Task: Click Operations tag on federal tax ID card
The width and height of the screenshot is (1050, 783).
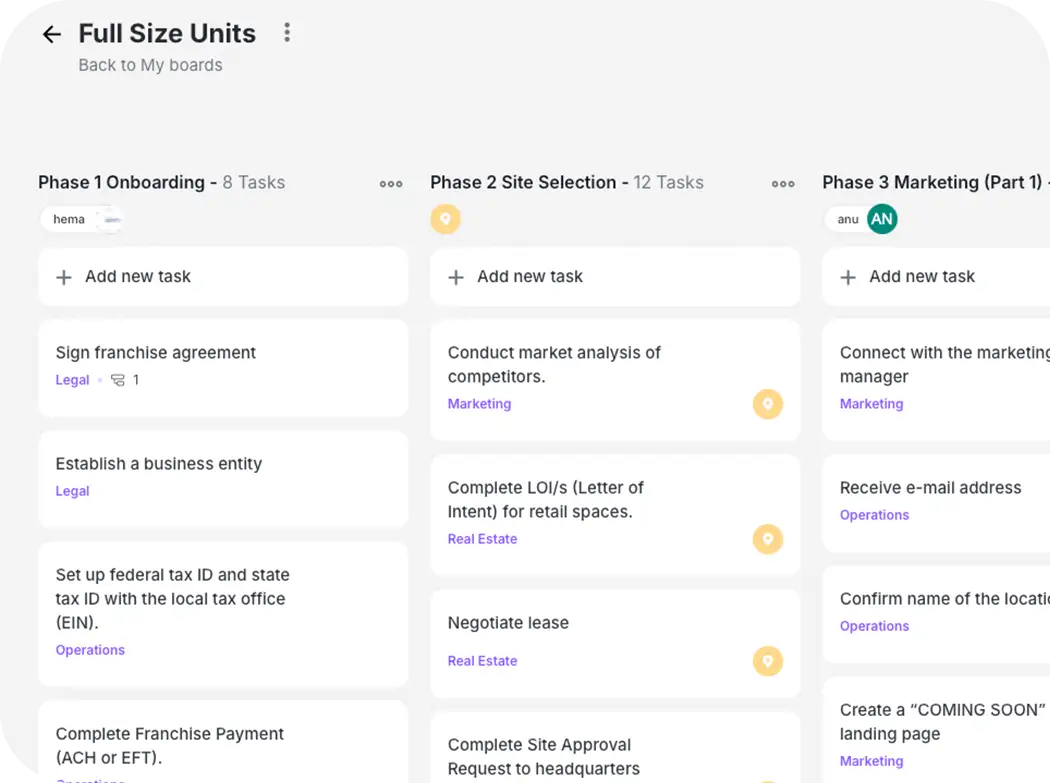Action: pyautogui.click(x=90, y=650)
